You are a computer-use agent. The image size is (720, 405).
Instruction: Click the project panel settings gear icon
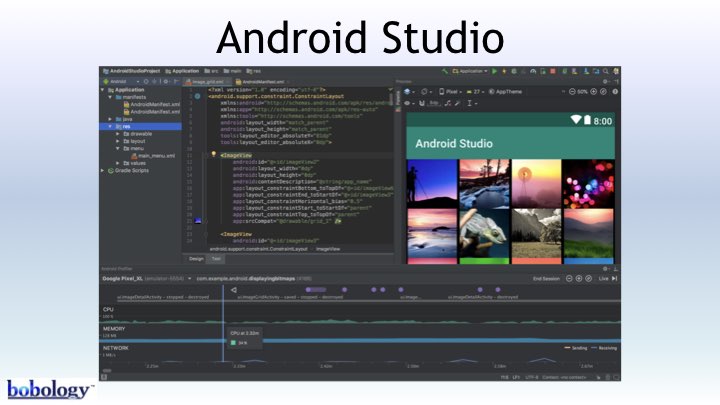[x=166, y=81]
